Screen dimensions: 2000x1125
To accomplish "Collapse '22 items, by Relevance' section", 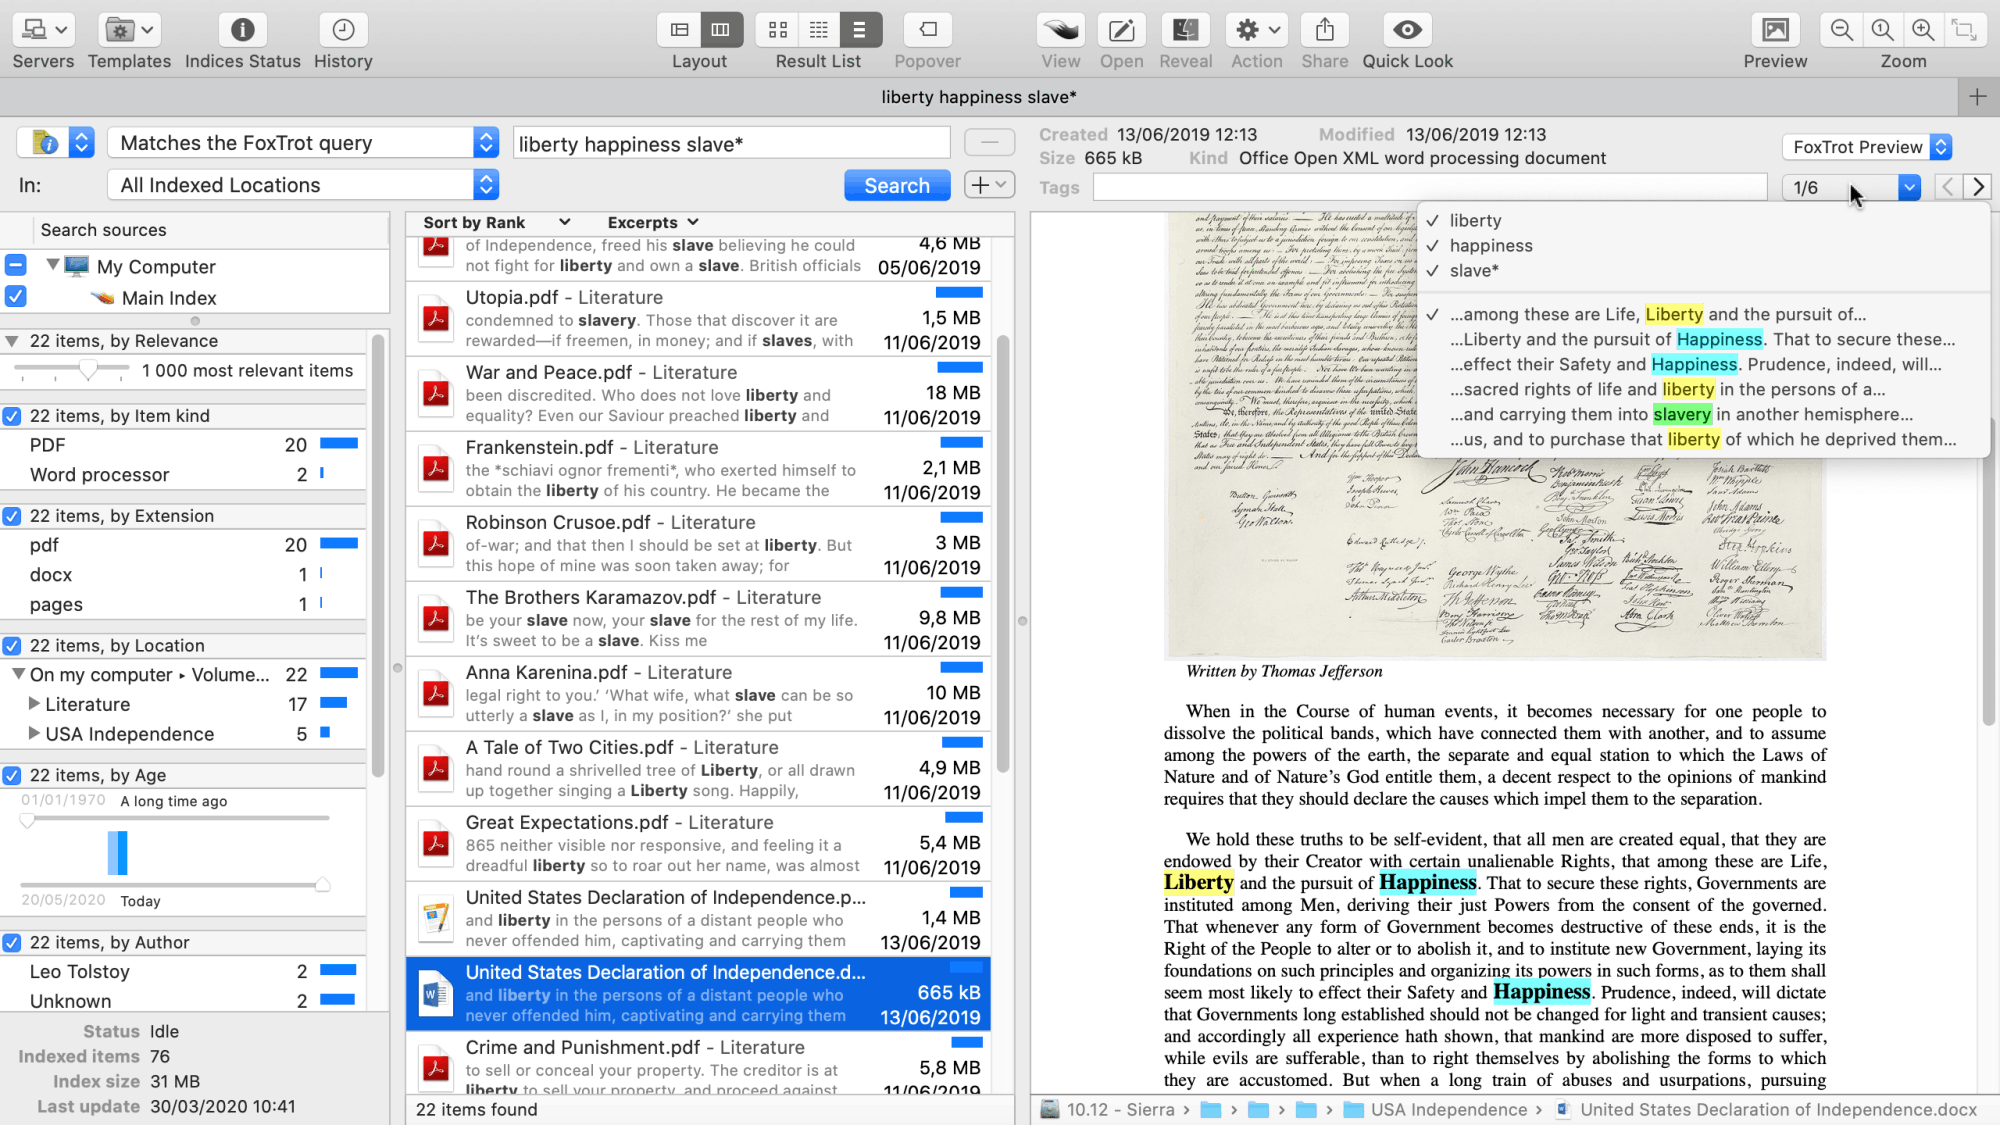I will pos(12,341).
